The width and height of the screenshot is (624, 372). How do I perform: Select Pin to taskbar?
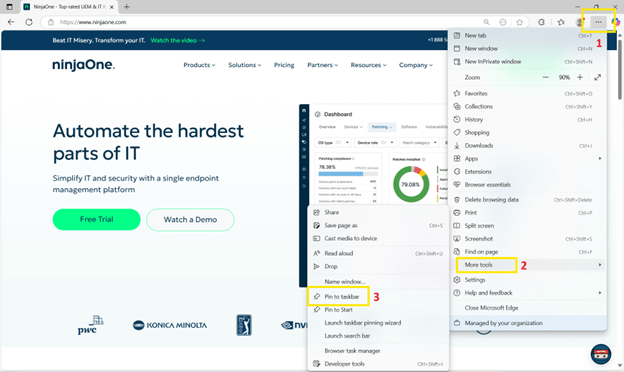pos(378,297)
